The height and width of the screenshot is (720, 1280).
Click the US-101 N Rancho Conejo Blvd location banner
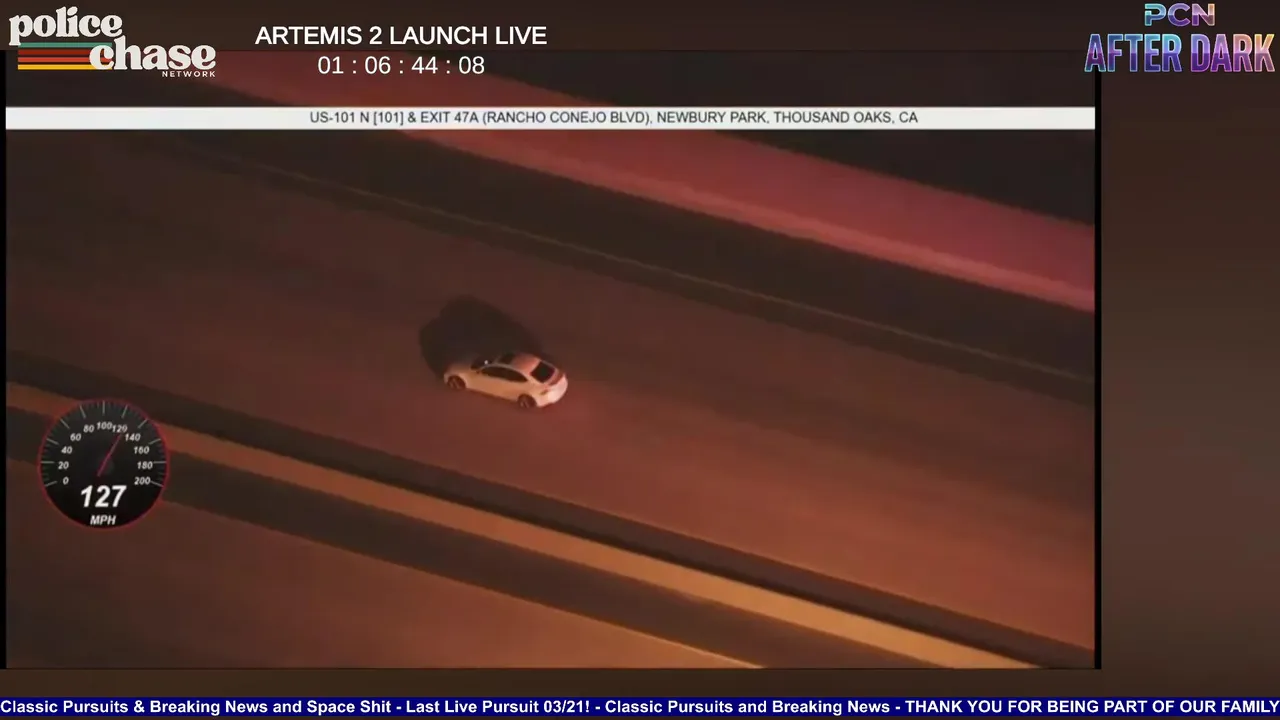pyautogui.click(x=550, y=118)
